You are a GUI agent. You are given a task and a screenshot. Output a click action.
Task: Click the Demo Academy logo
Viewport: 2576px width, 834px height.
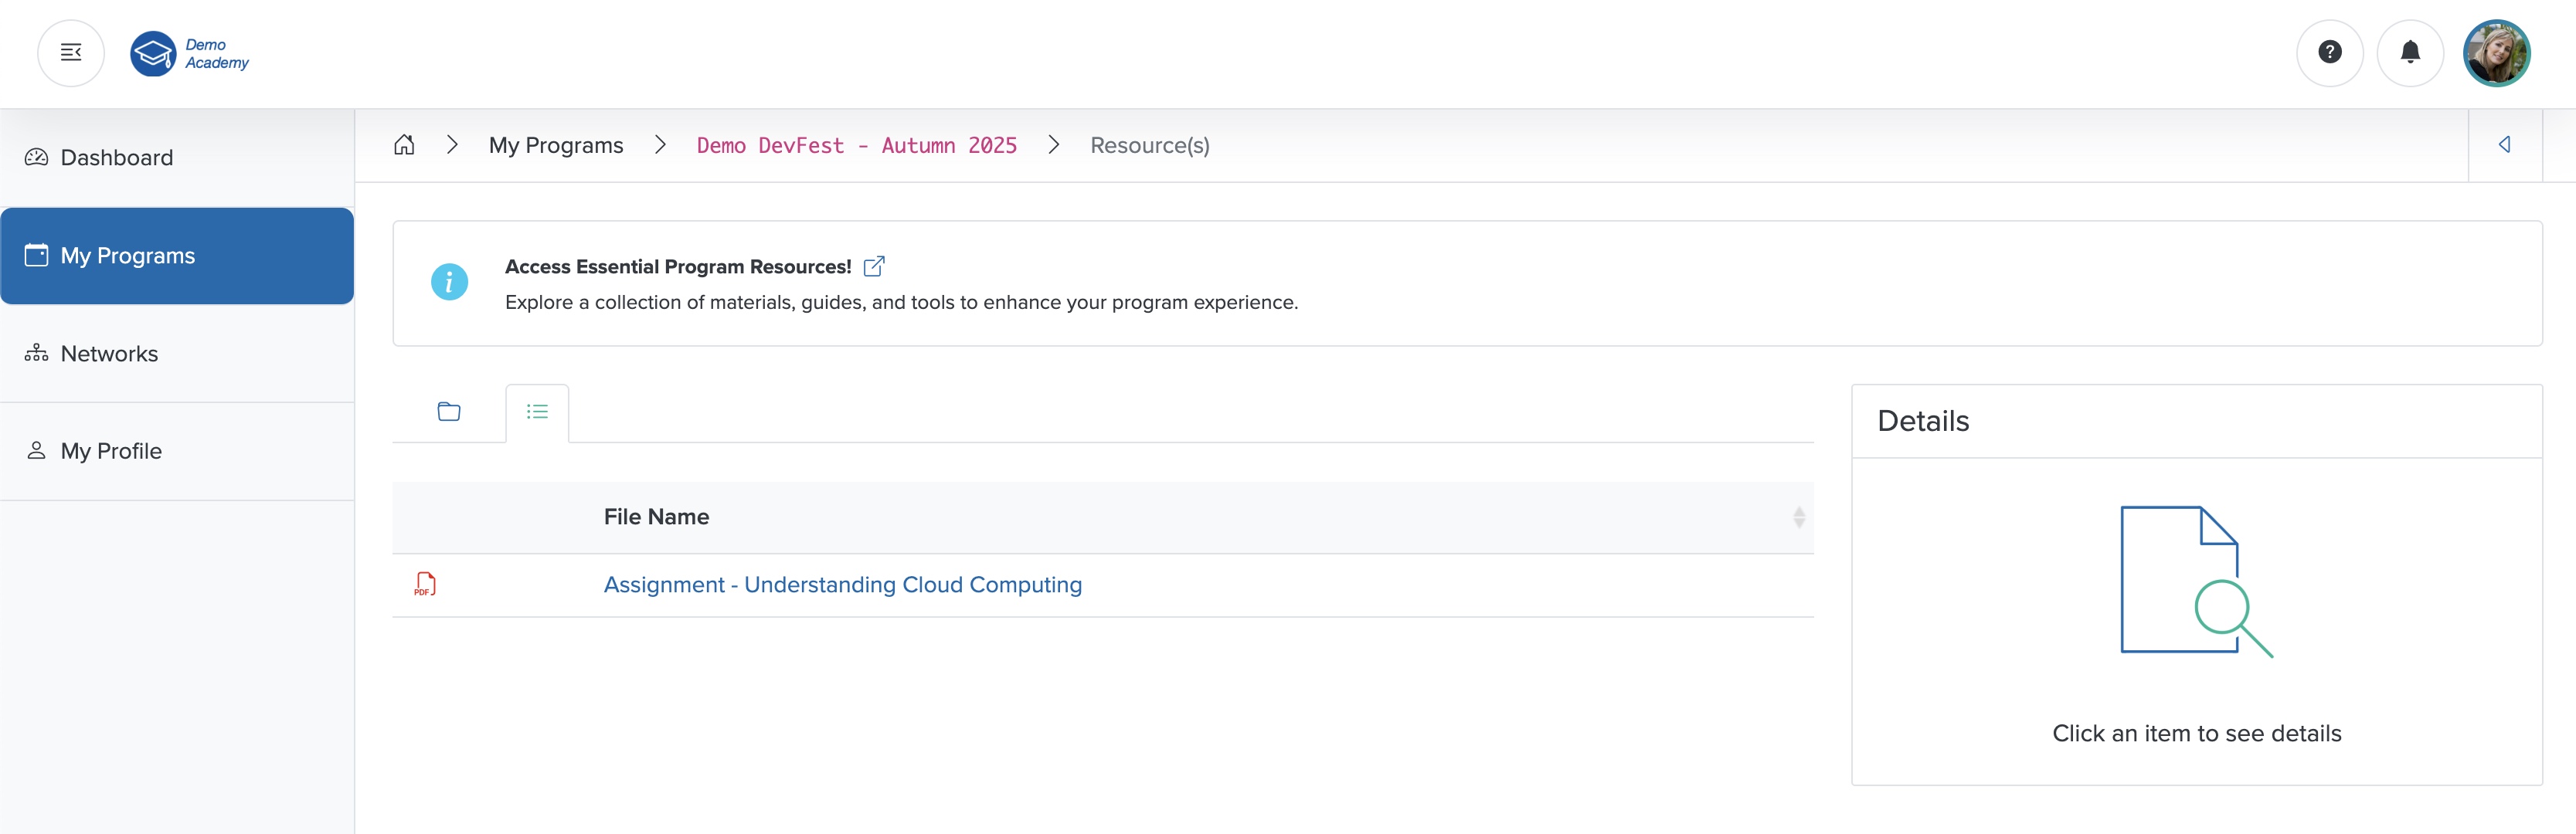pyautogui.click(x=189, y=53)
